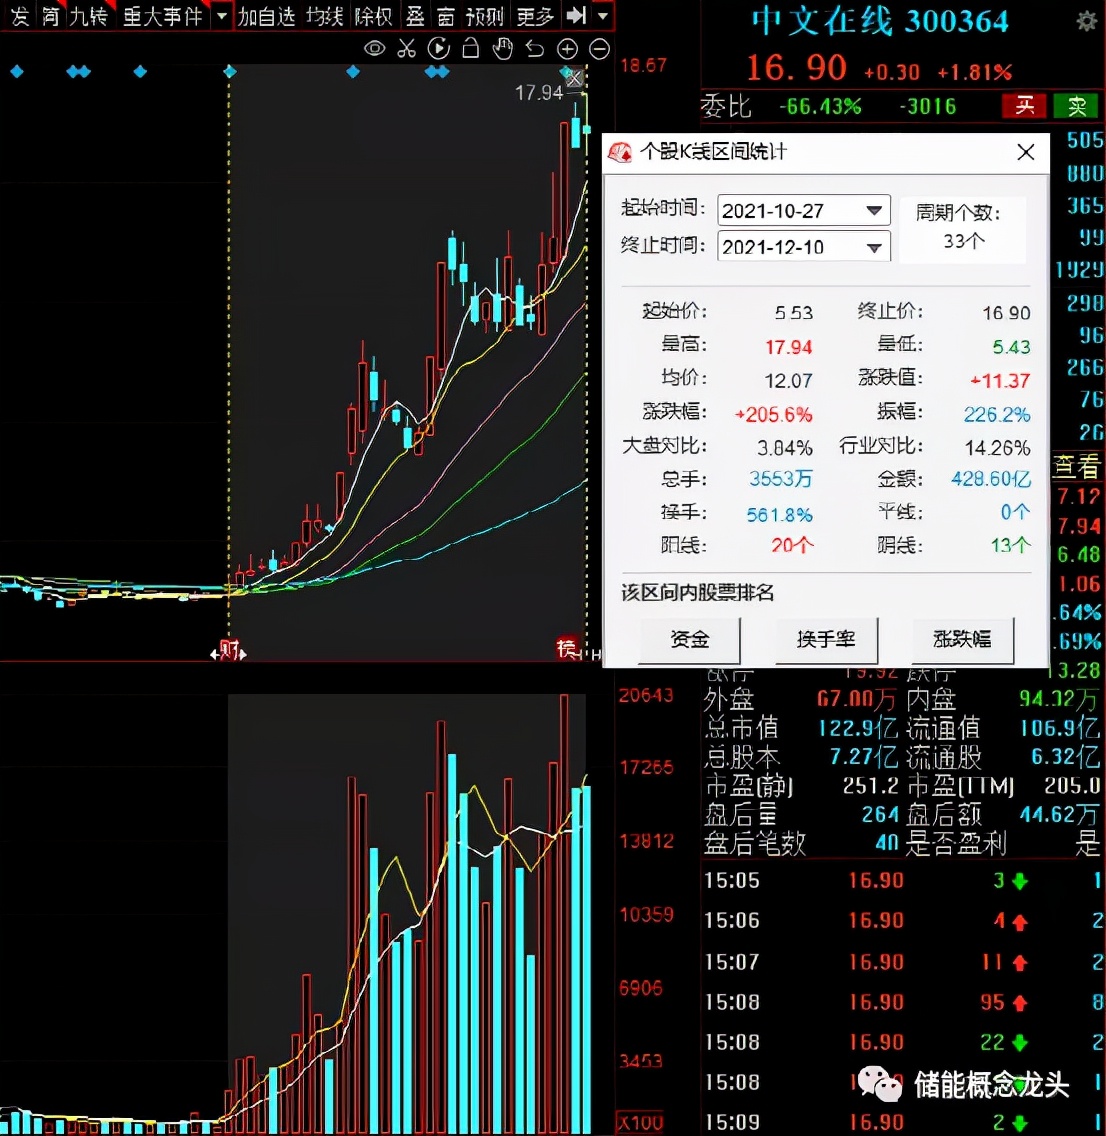Click the scissors cut tool above the chart
Image resolution: width=1106 pixels, height=1136 pixels.
click(x=407, y=48)
